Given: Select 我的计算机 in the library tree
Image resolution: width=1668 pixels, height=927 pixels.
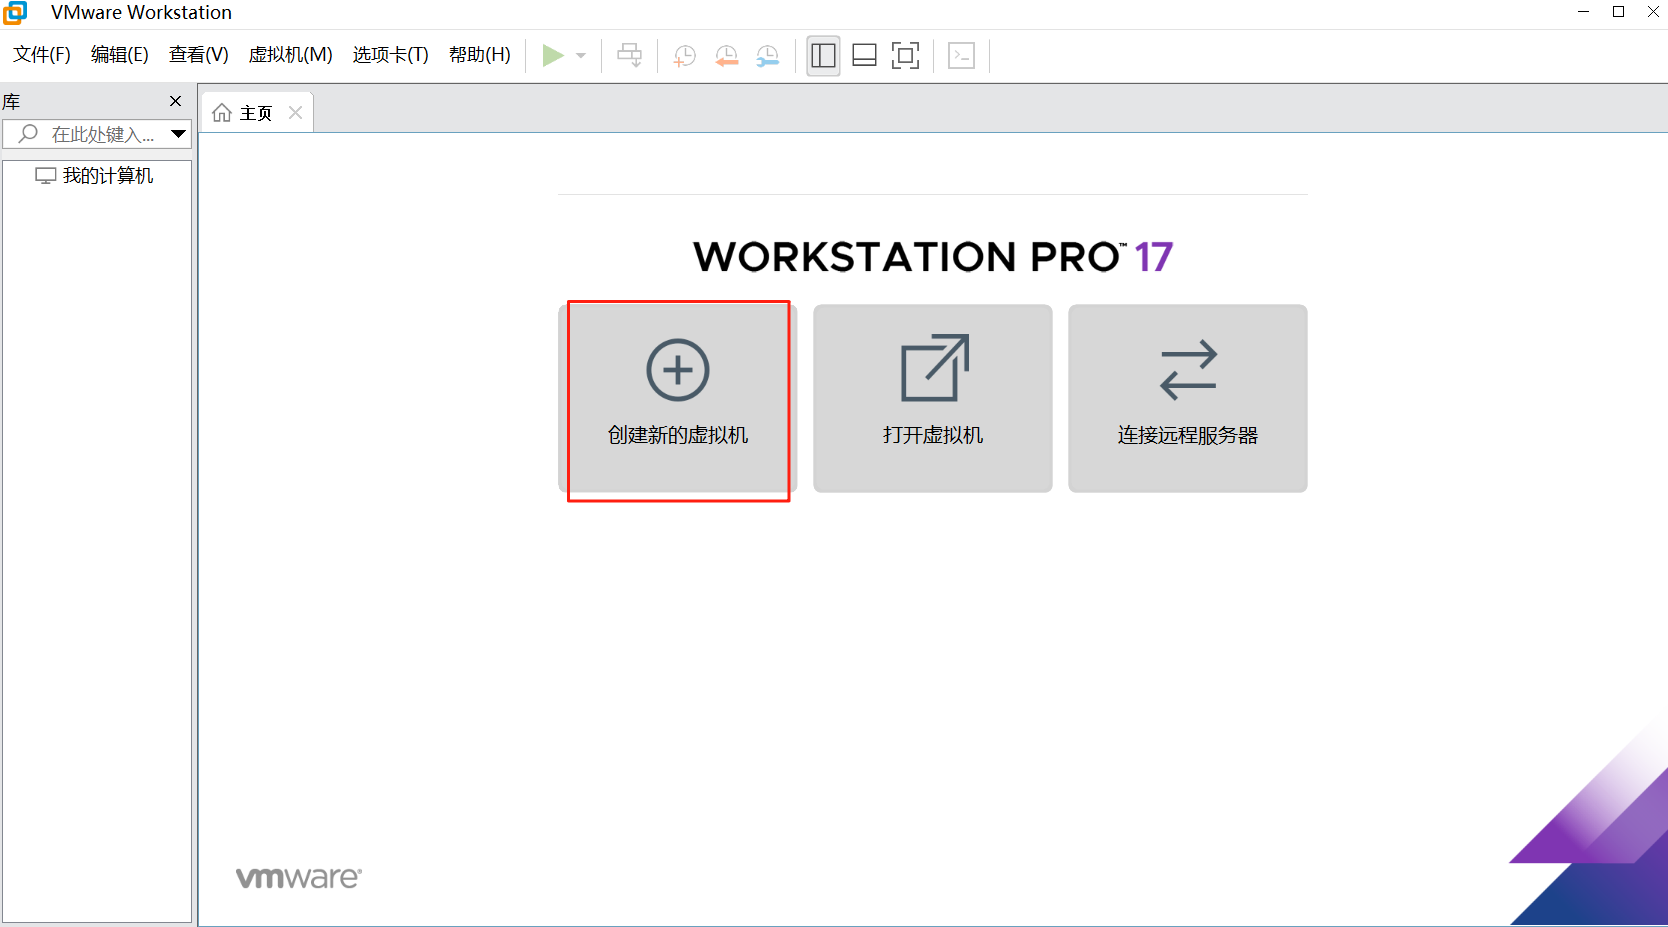Looking at the screenshot, I should point(95,176).
